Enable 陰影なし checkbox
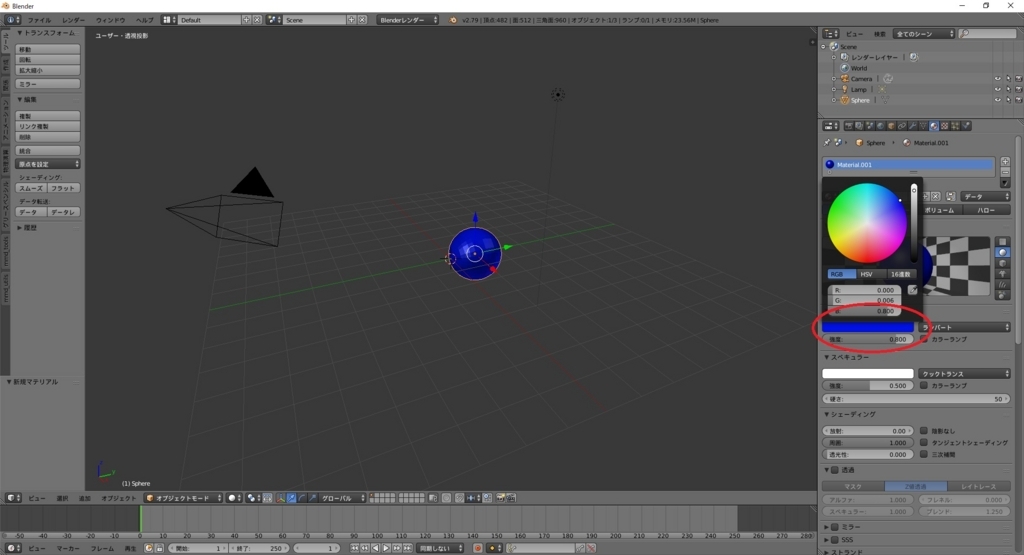Viewport: 1024px width, 555px height. pyautogui.click(x=924, y=431)
